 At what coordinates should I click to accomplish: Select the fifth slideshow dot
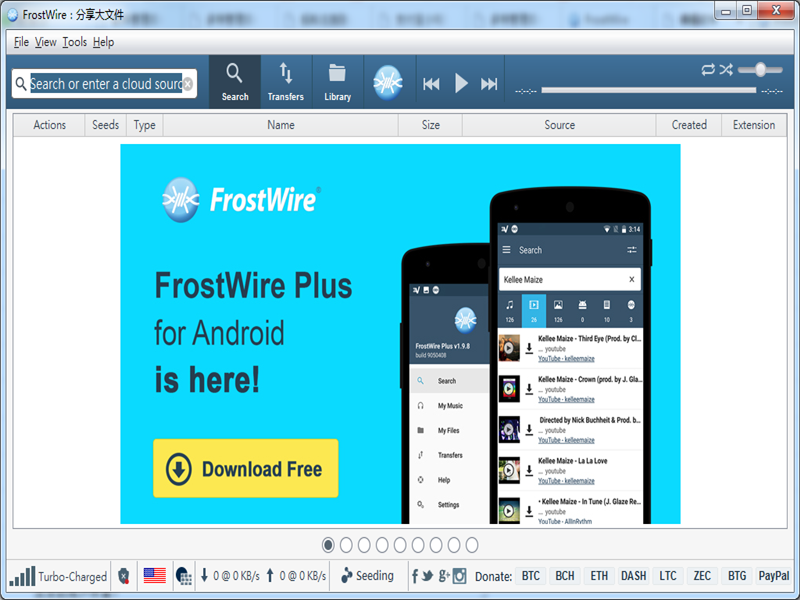[400, 545]
